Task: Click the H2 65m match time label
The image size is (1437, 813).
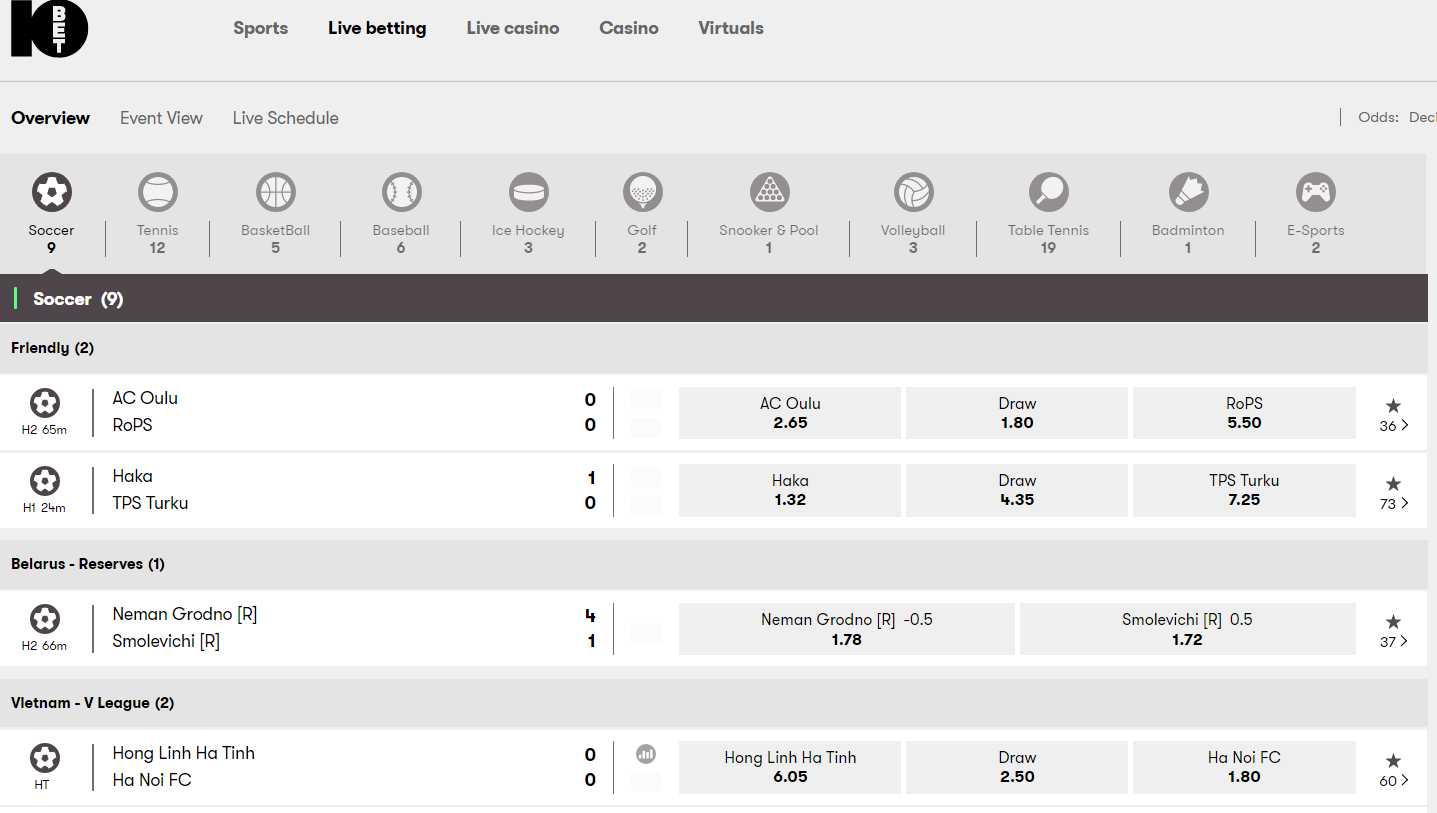Action: 45,430
